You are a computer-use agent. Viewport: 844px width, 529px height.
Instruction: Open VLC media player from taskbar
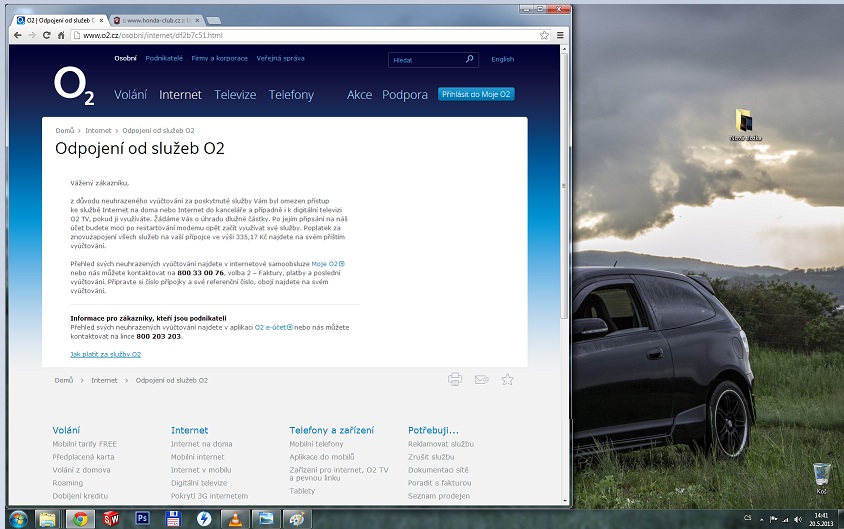coord(234,518)
